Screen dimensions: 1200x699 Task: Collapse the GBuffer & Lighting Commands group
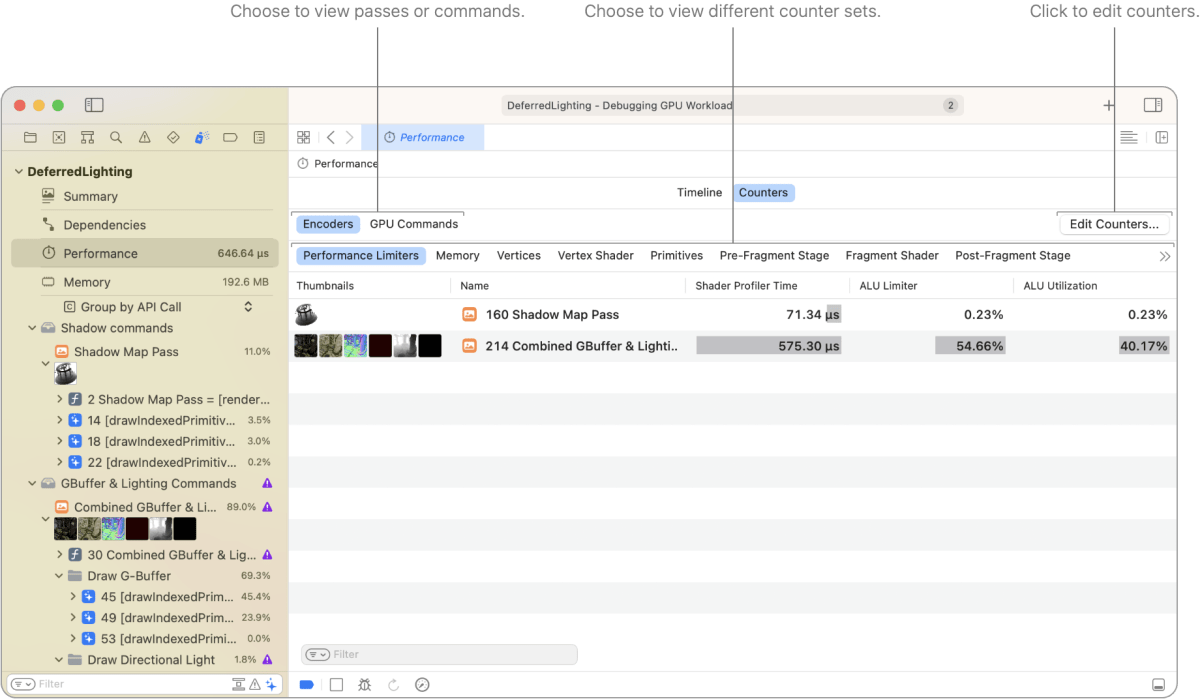coord(32,483)
